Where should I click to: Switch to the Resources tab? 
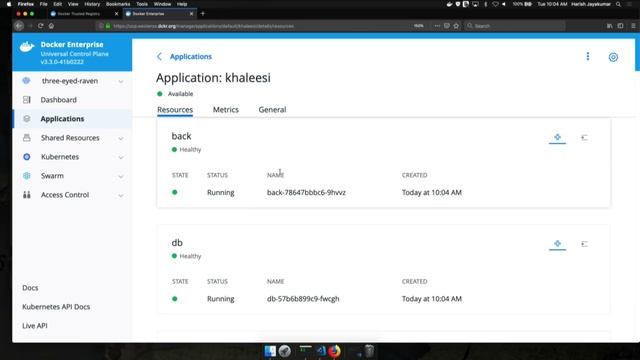tap(175, 109)
